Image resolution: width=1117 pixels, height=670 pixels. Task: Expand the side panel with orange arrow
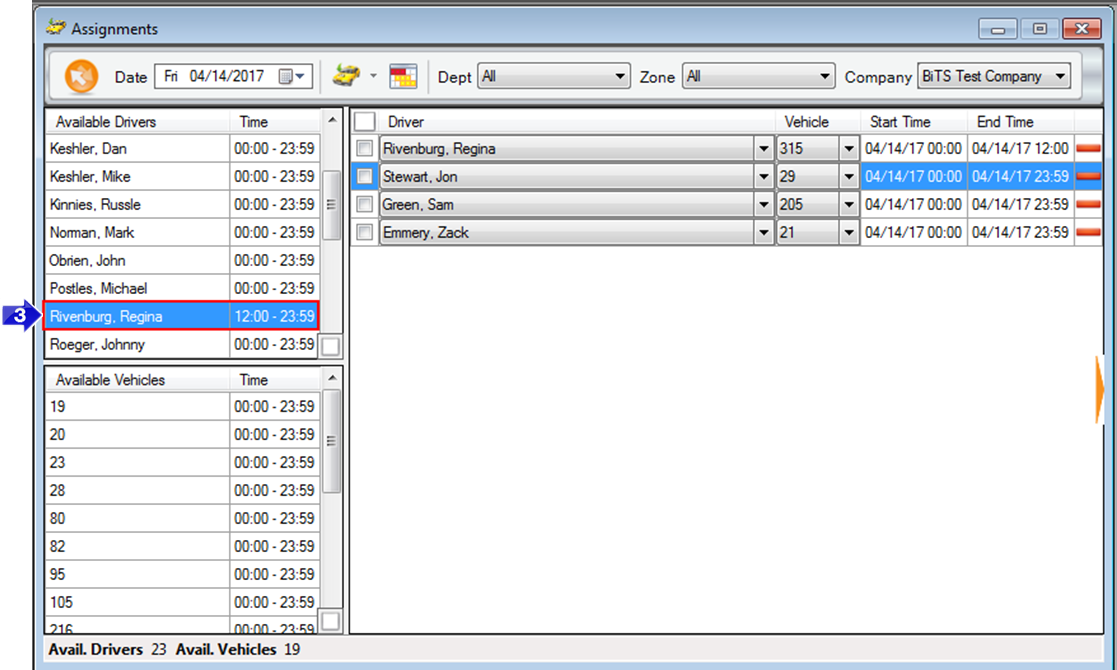pyautogui.click(x=1100, y=390)
